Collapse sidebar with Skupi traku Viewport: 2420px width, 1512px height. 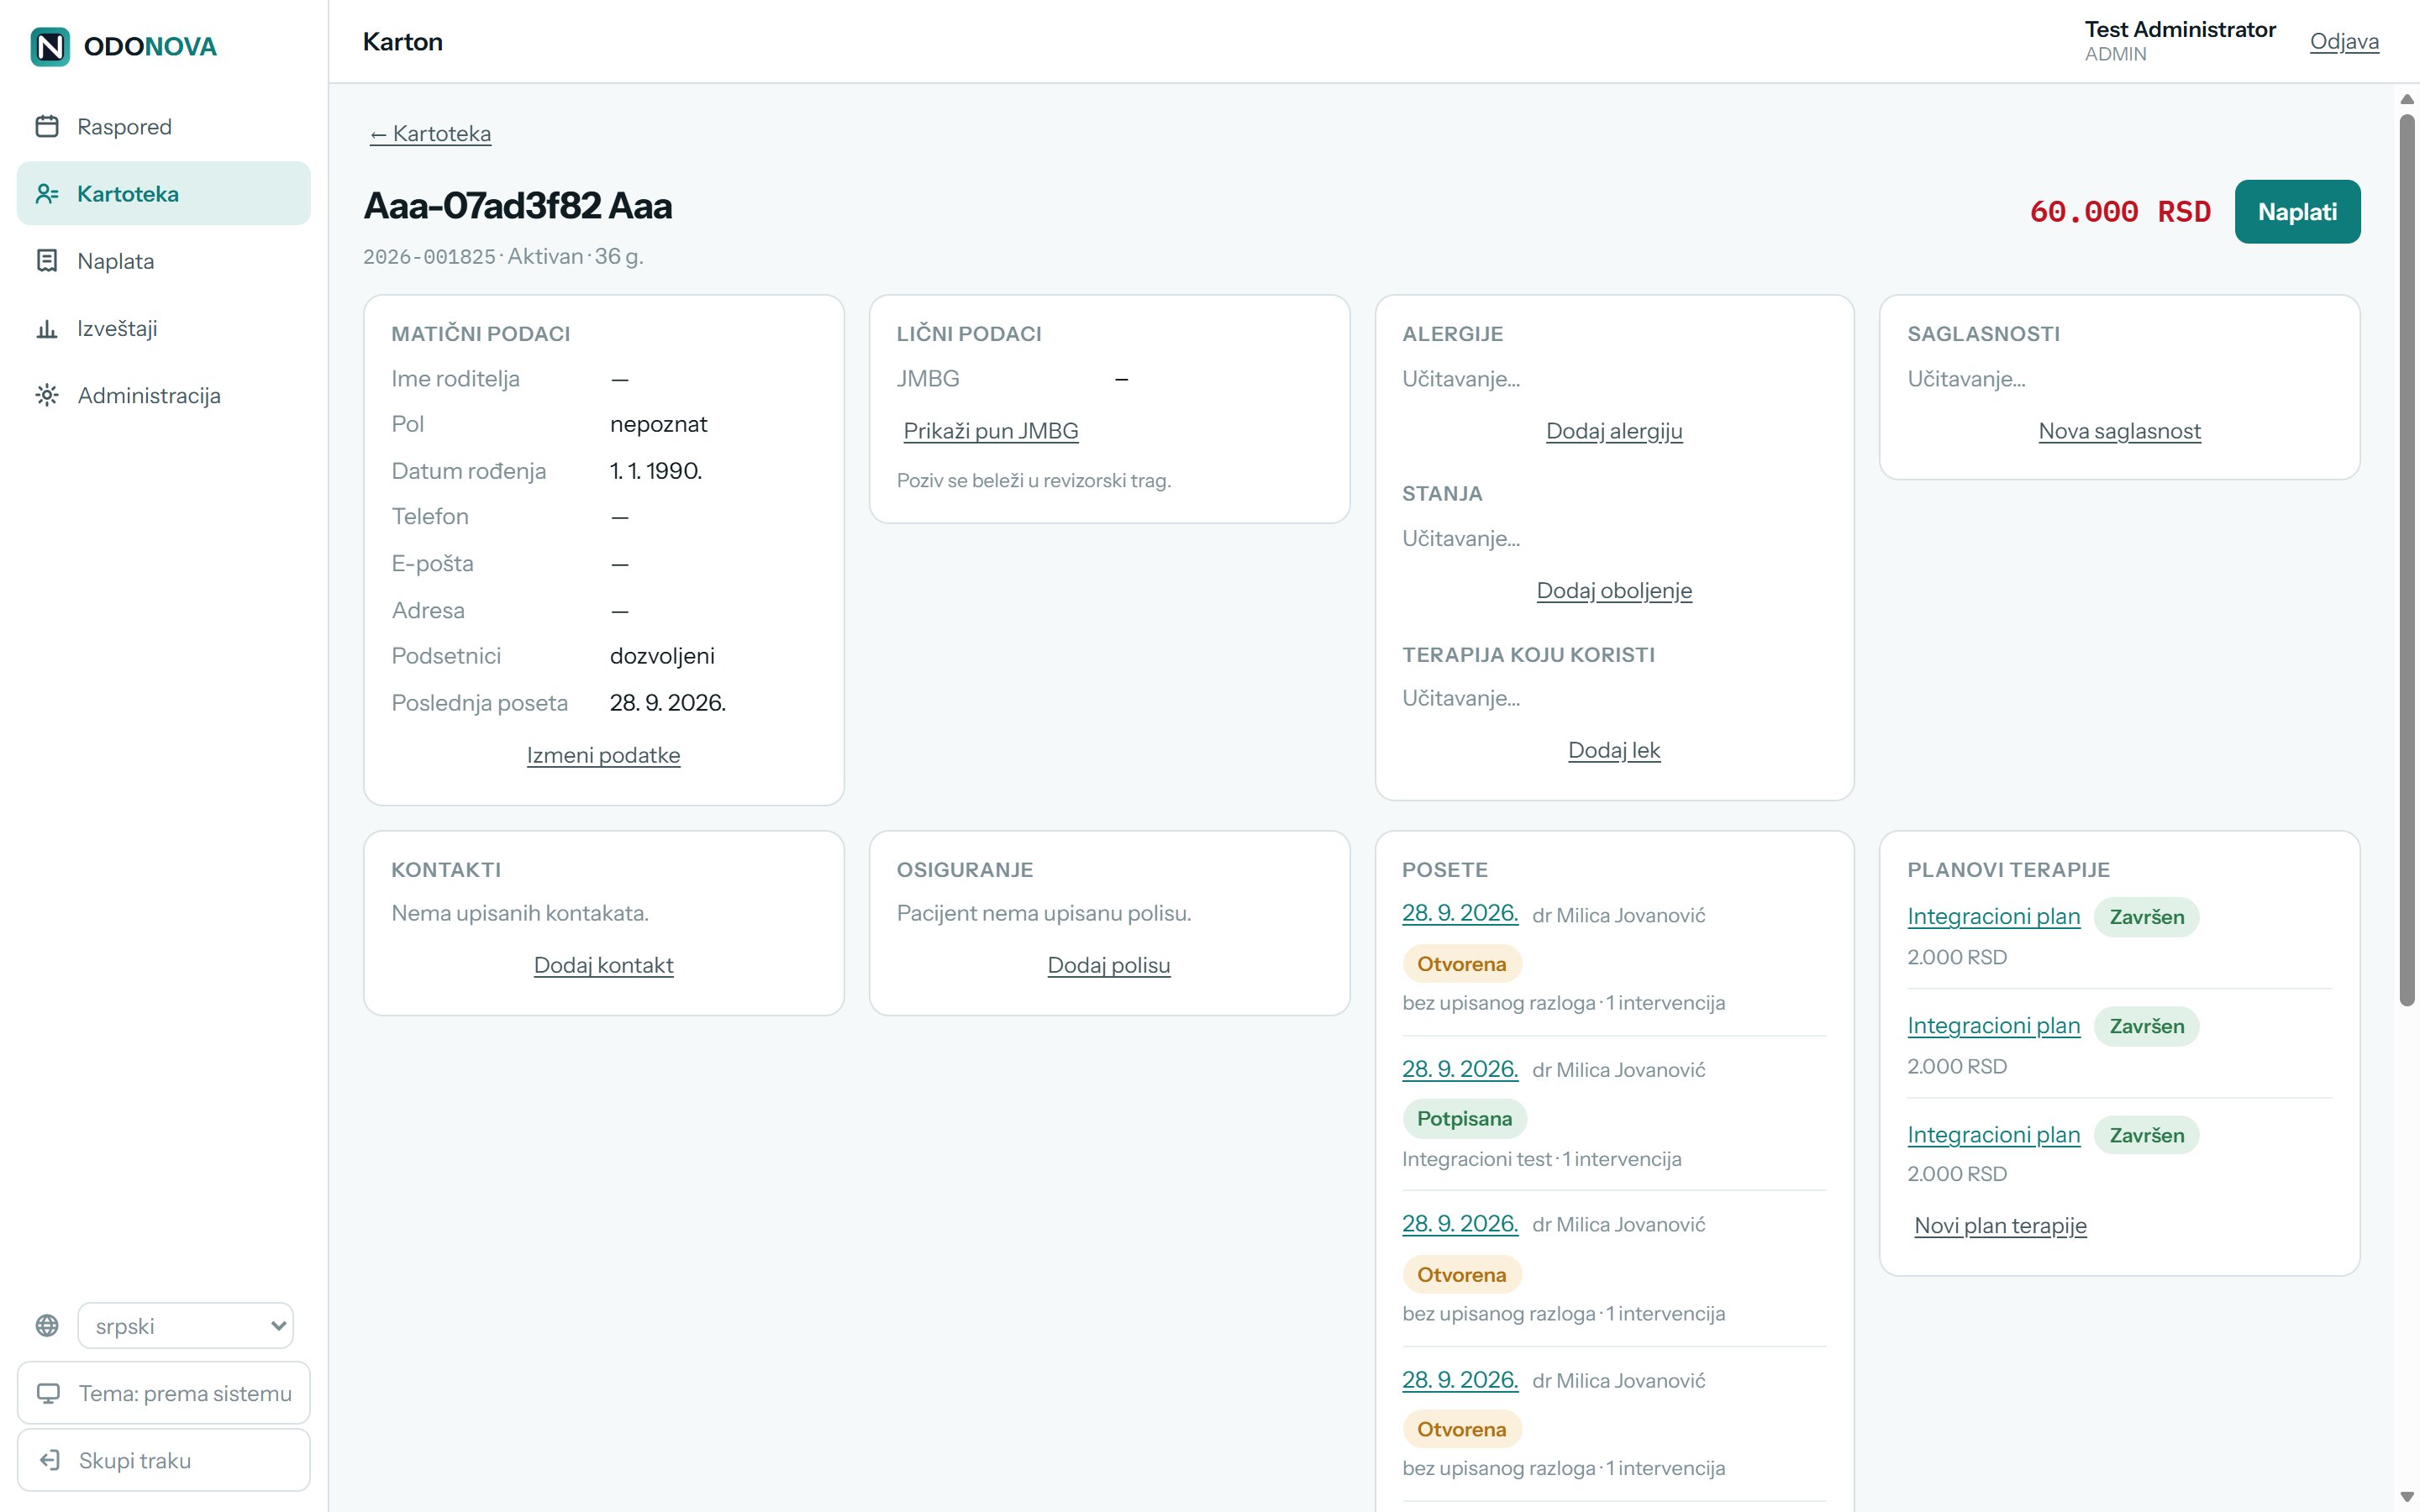click(x=164, y=1460)
